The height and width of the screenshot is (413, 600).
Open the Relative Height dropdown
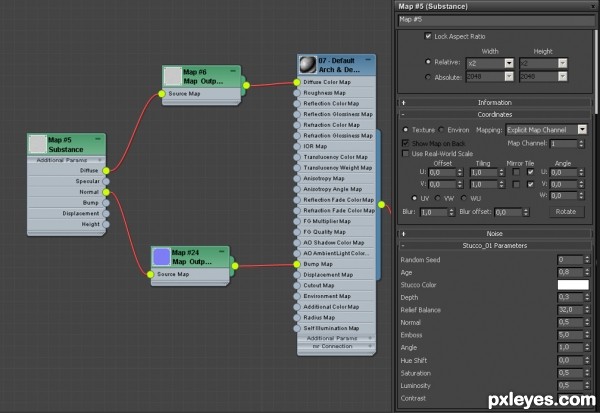pyautogui.click(x=562, y=63)
